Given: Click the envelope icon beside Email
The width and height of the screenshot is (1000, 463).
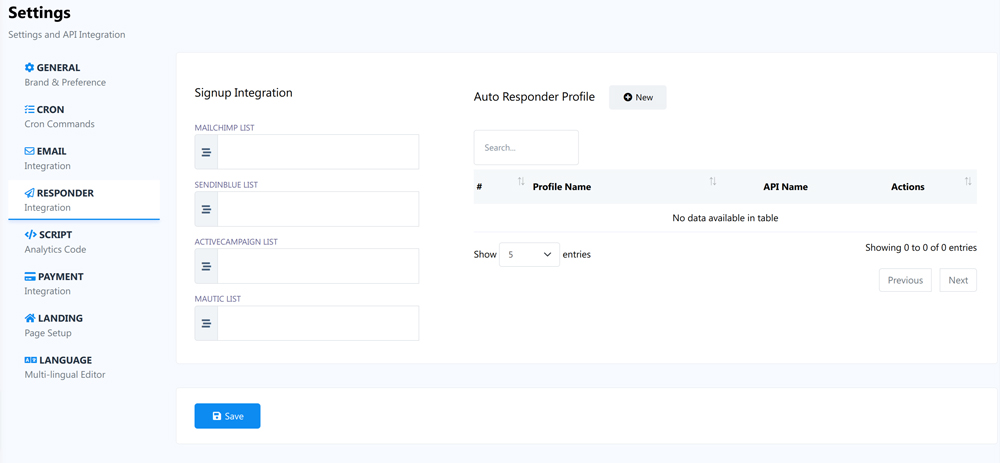Looking at the screenshot, I should 29,152.
